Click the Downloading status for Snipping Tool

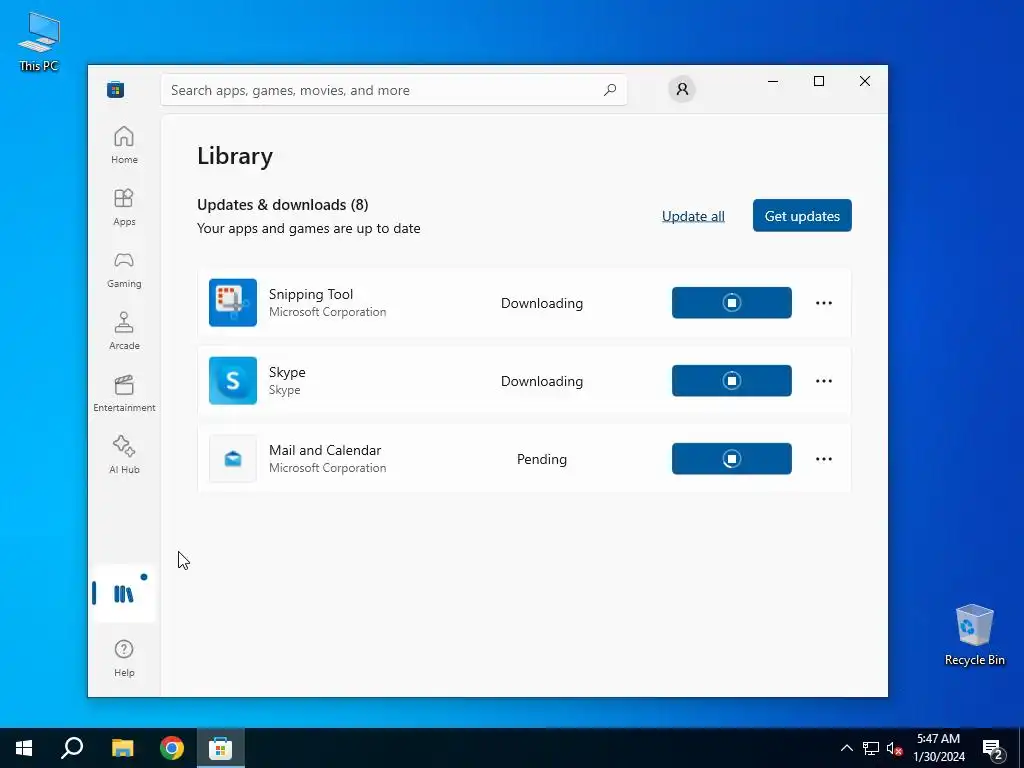(x=542, y=303)
